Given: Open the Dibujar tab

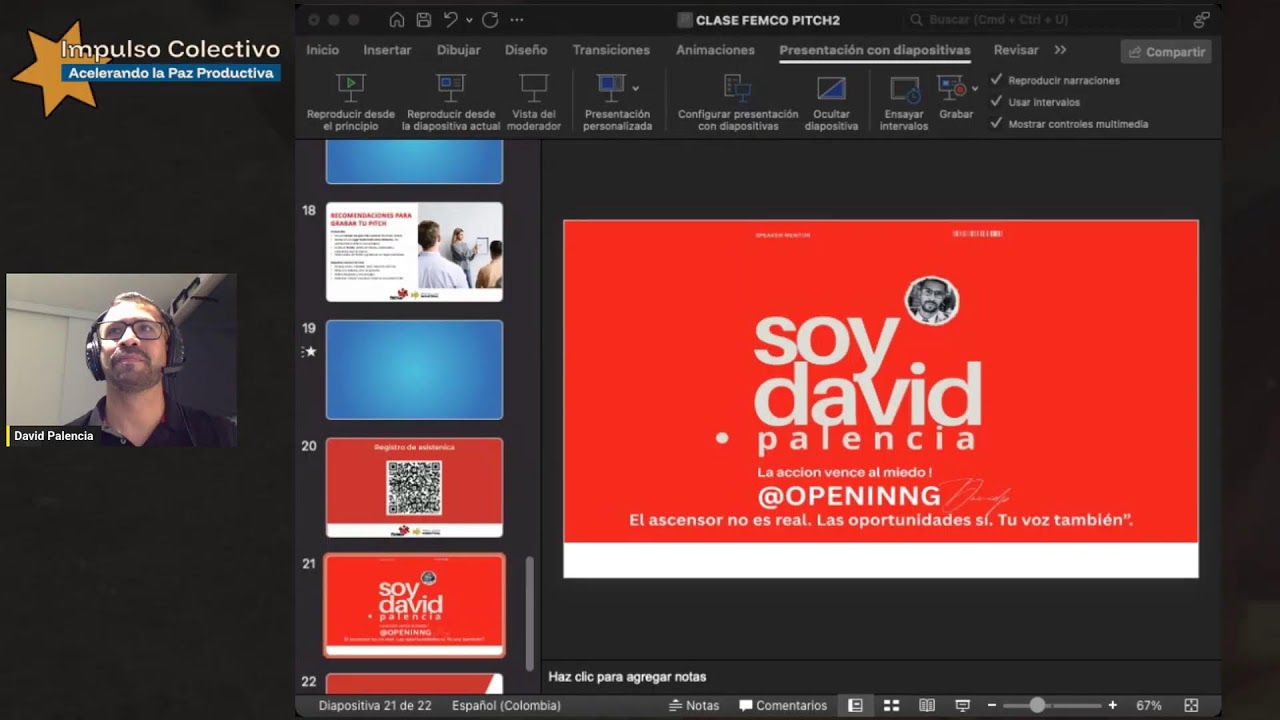Looking at the screenshot, I should [x=458, y=49].
